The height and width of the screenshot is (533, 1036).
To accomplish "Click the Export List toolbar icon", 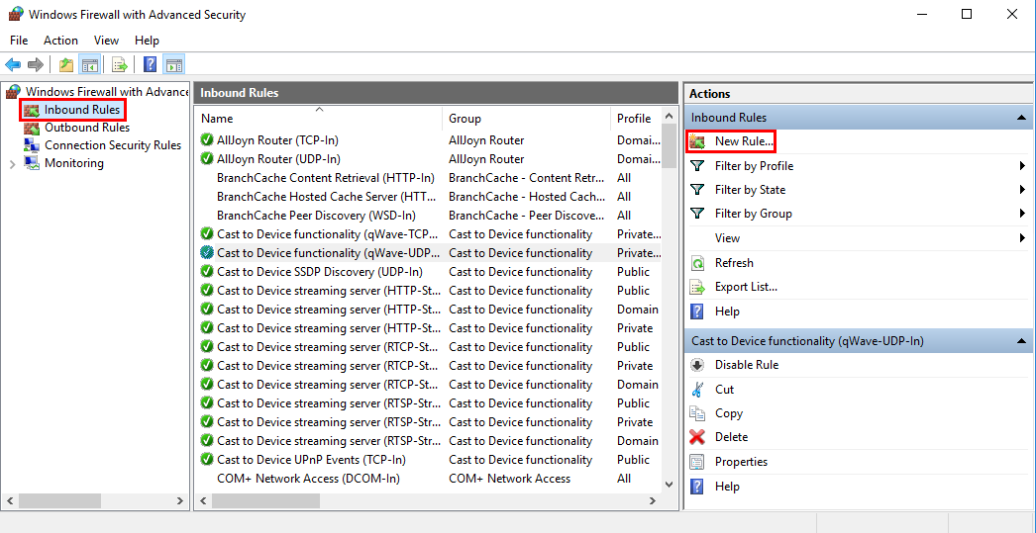I will coord(120,64).
